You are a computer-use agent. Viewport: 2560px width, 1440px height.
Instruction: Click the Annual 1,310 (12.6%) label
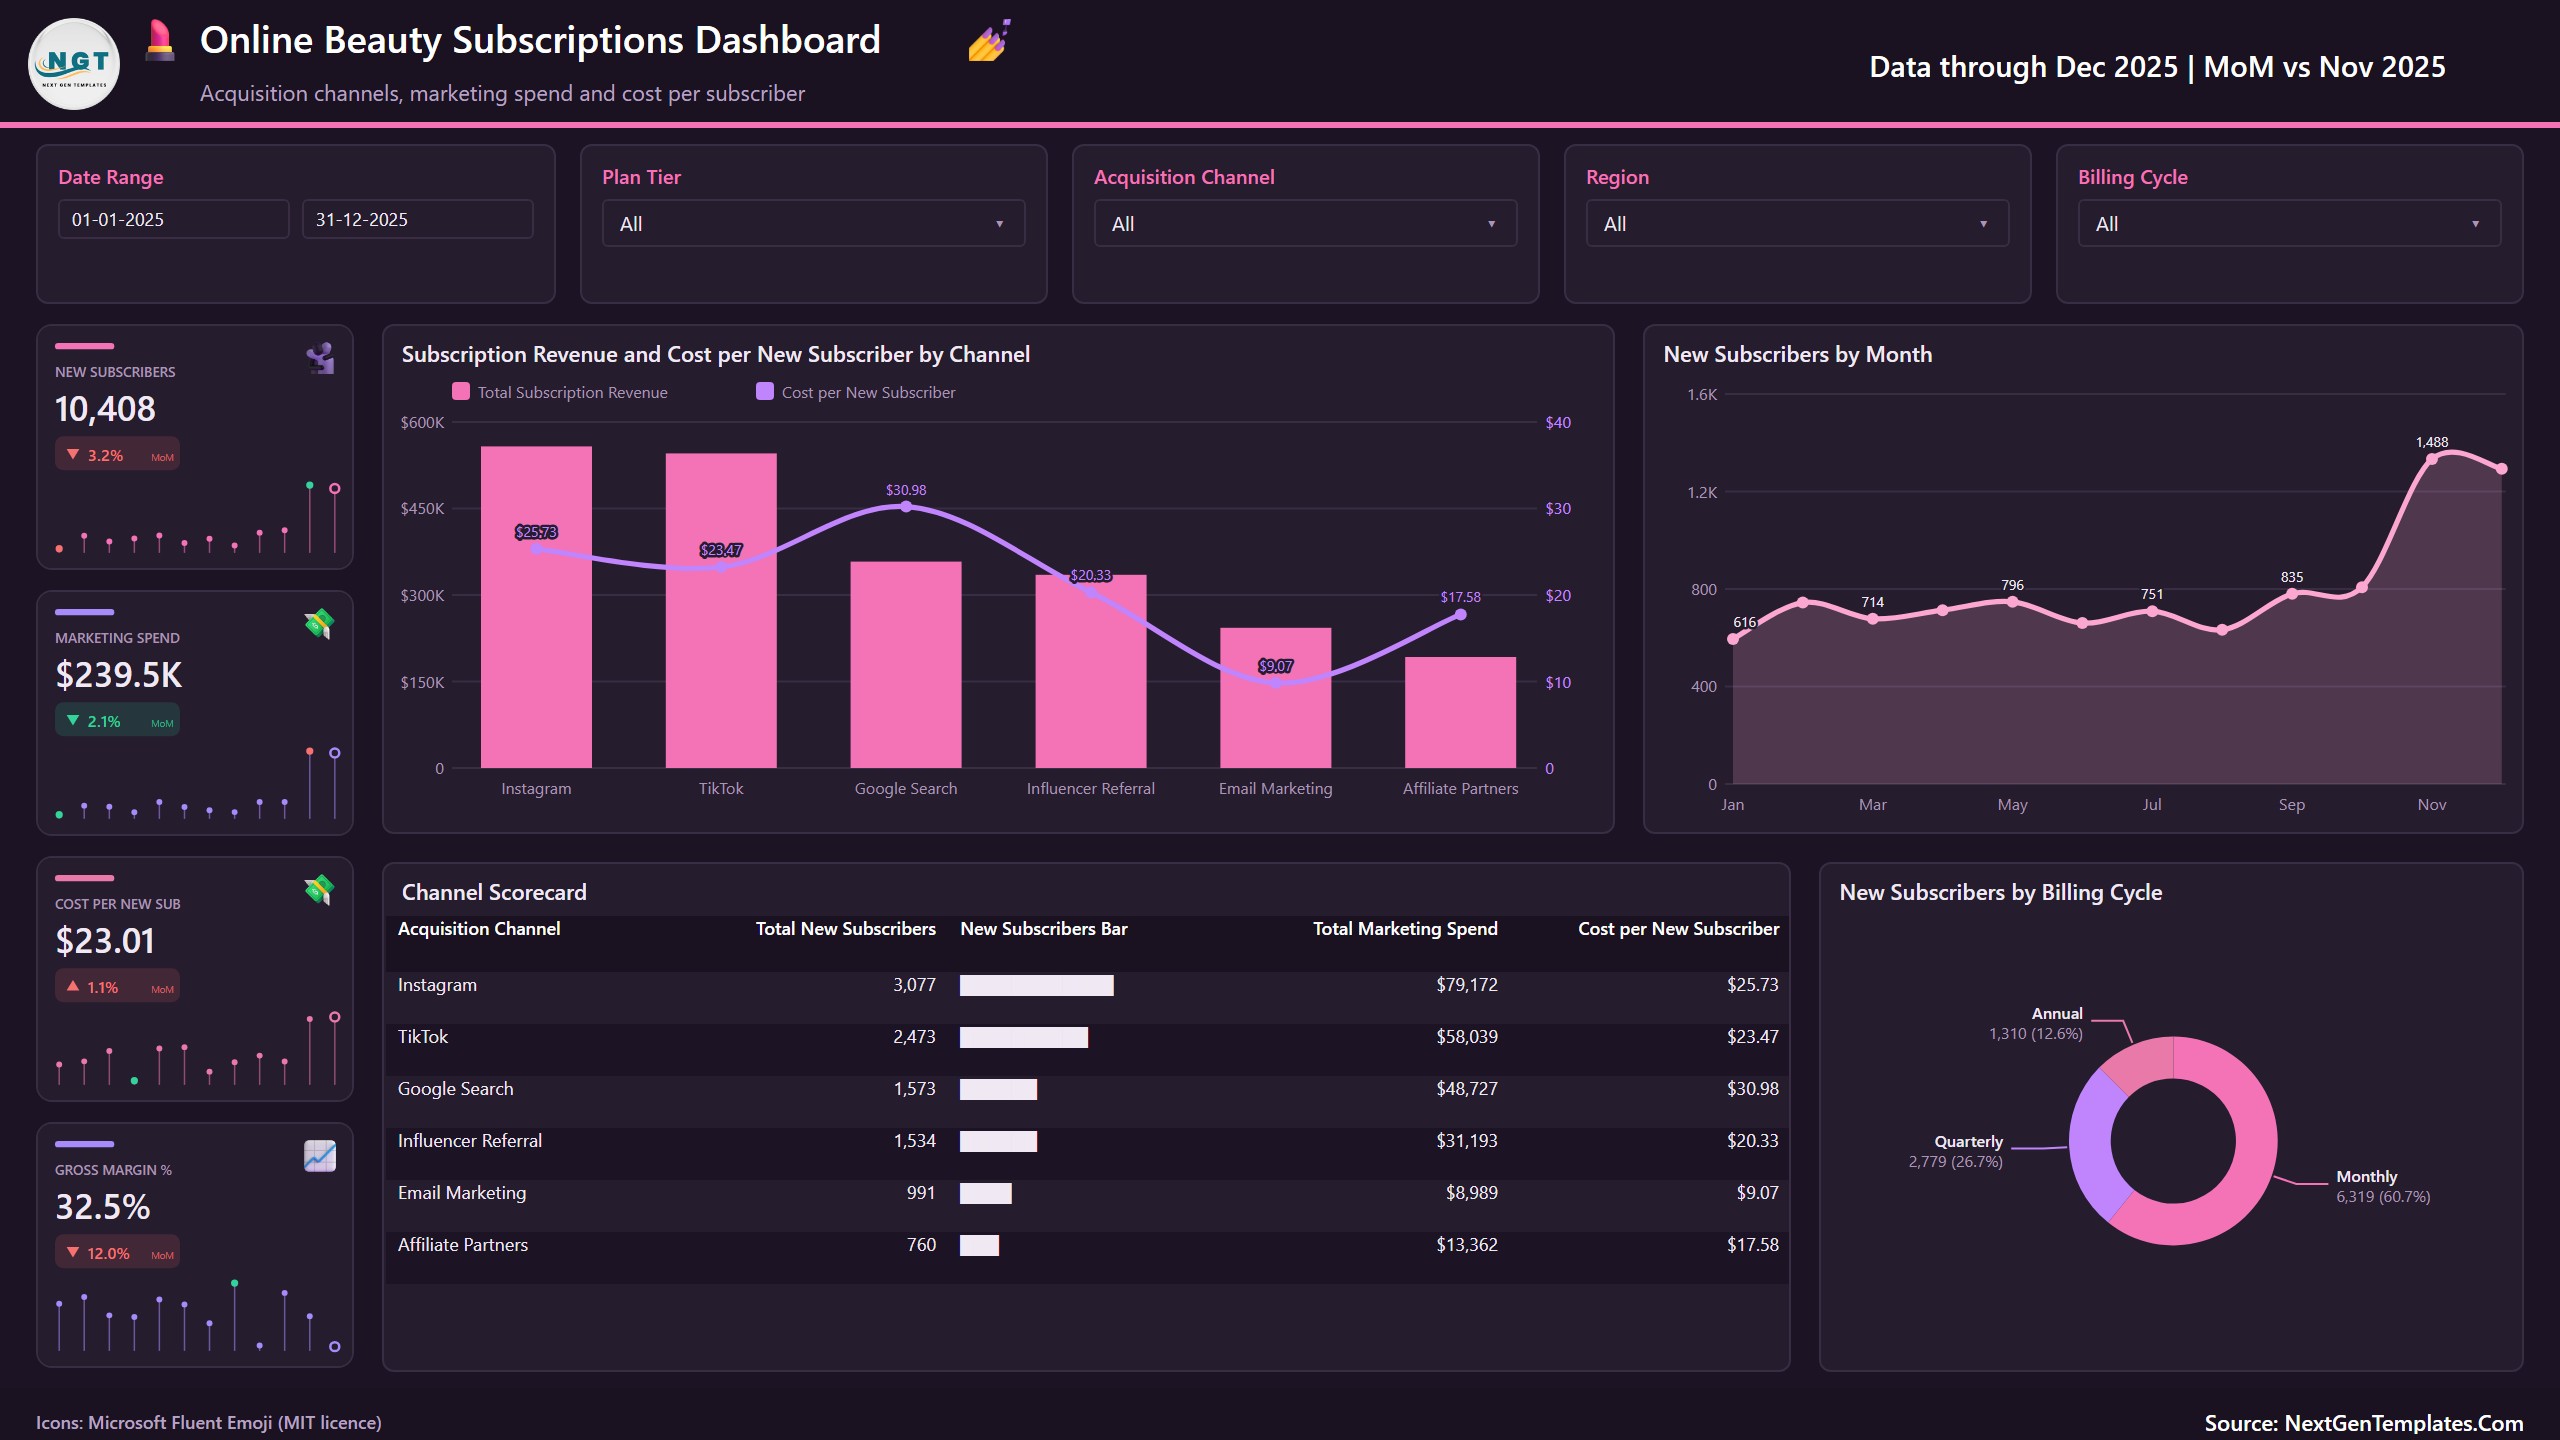[2035, 1023]
